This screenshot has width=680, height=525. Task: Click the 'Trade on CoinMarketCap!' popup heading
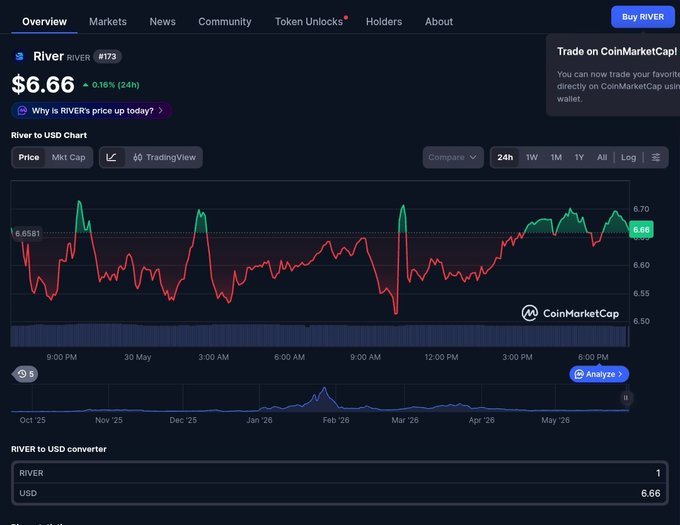(x=617, y=52)
